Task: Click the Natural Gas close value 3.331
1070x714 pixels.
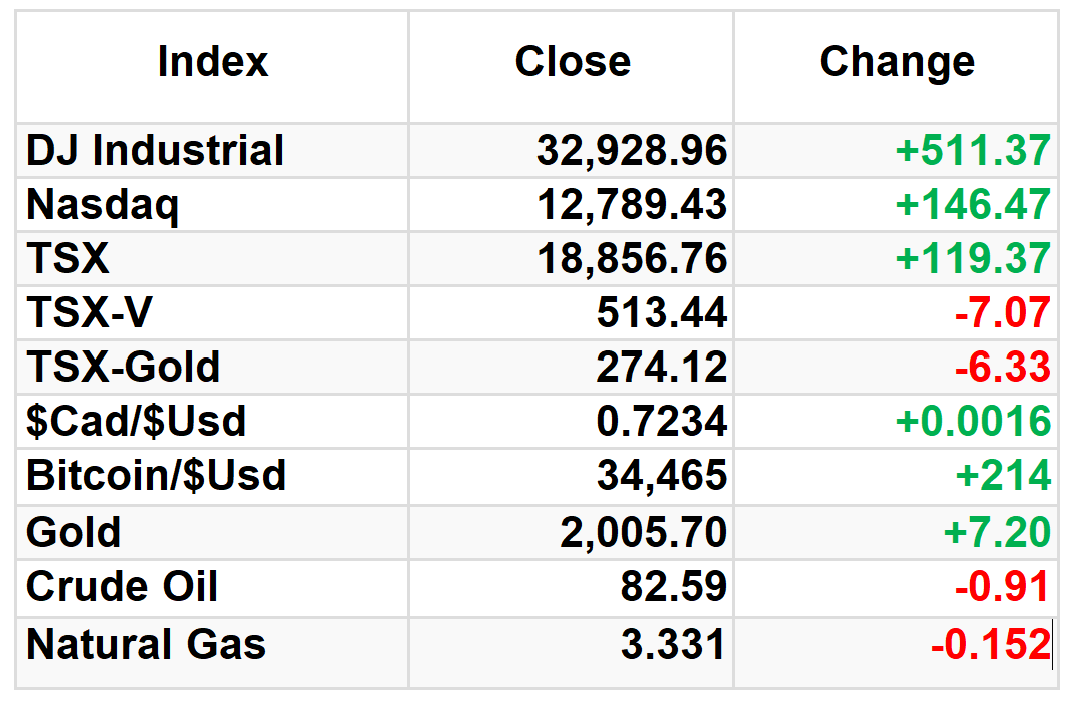Action: (x=673, y=645)
